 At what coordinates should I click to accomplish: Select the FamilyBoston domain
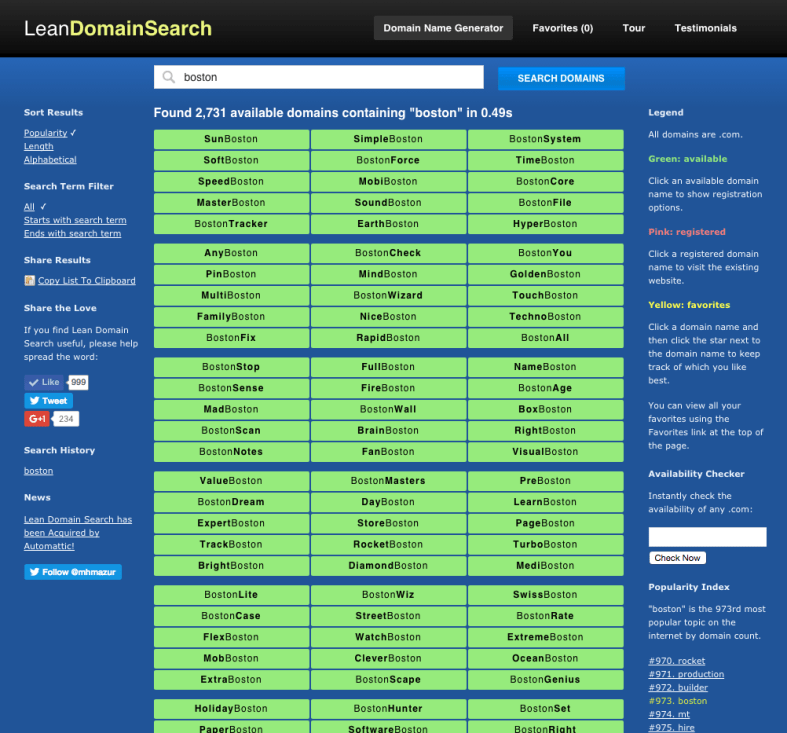tap(231, 317)
